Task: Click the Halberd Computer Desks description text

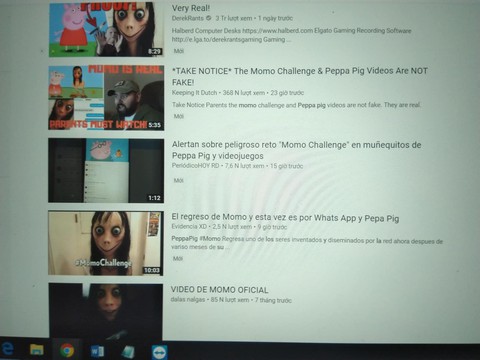Action: (291, 35)
